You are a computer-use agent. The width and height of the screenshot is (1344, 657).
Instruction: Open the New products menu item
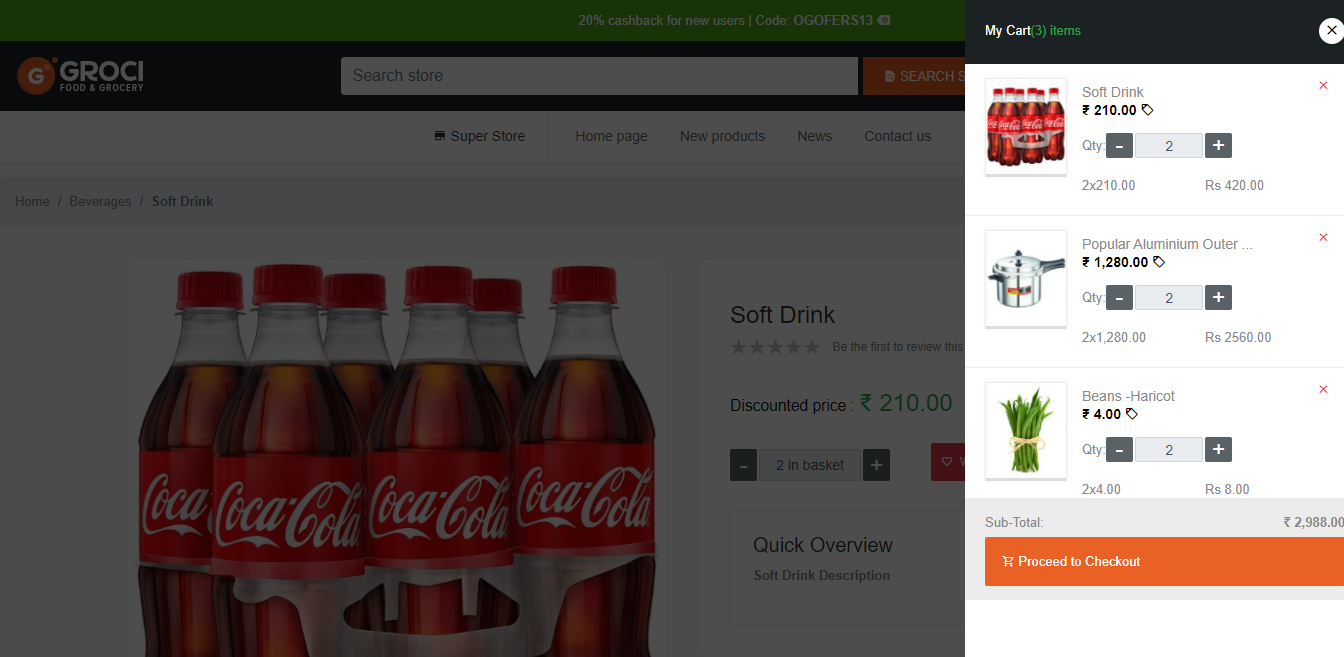722,136
